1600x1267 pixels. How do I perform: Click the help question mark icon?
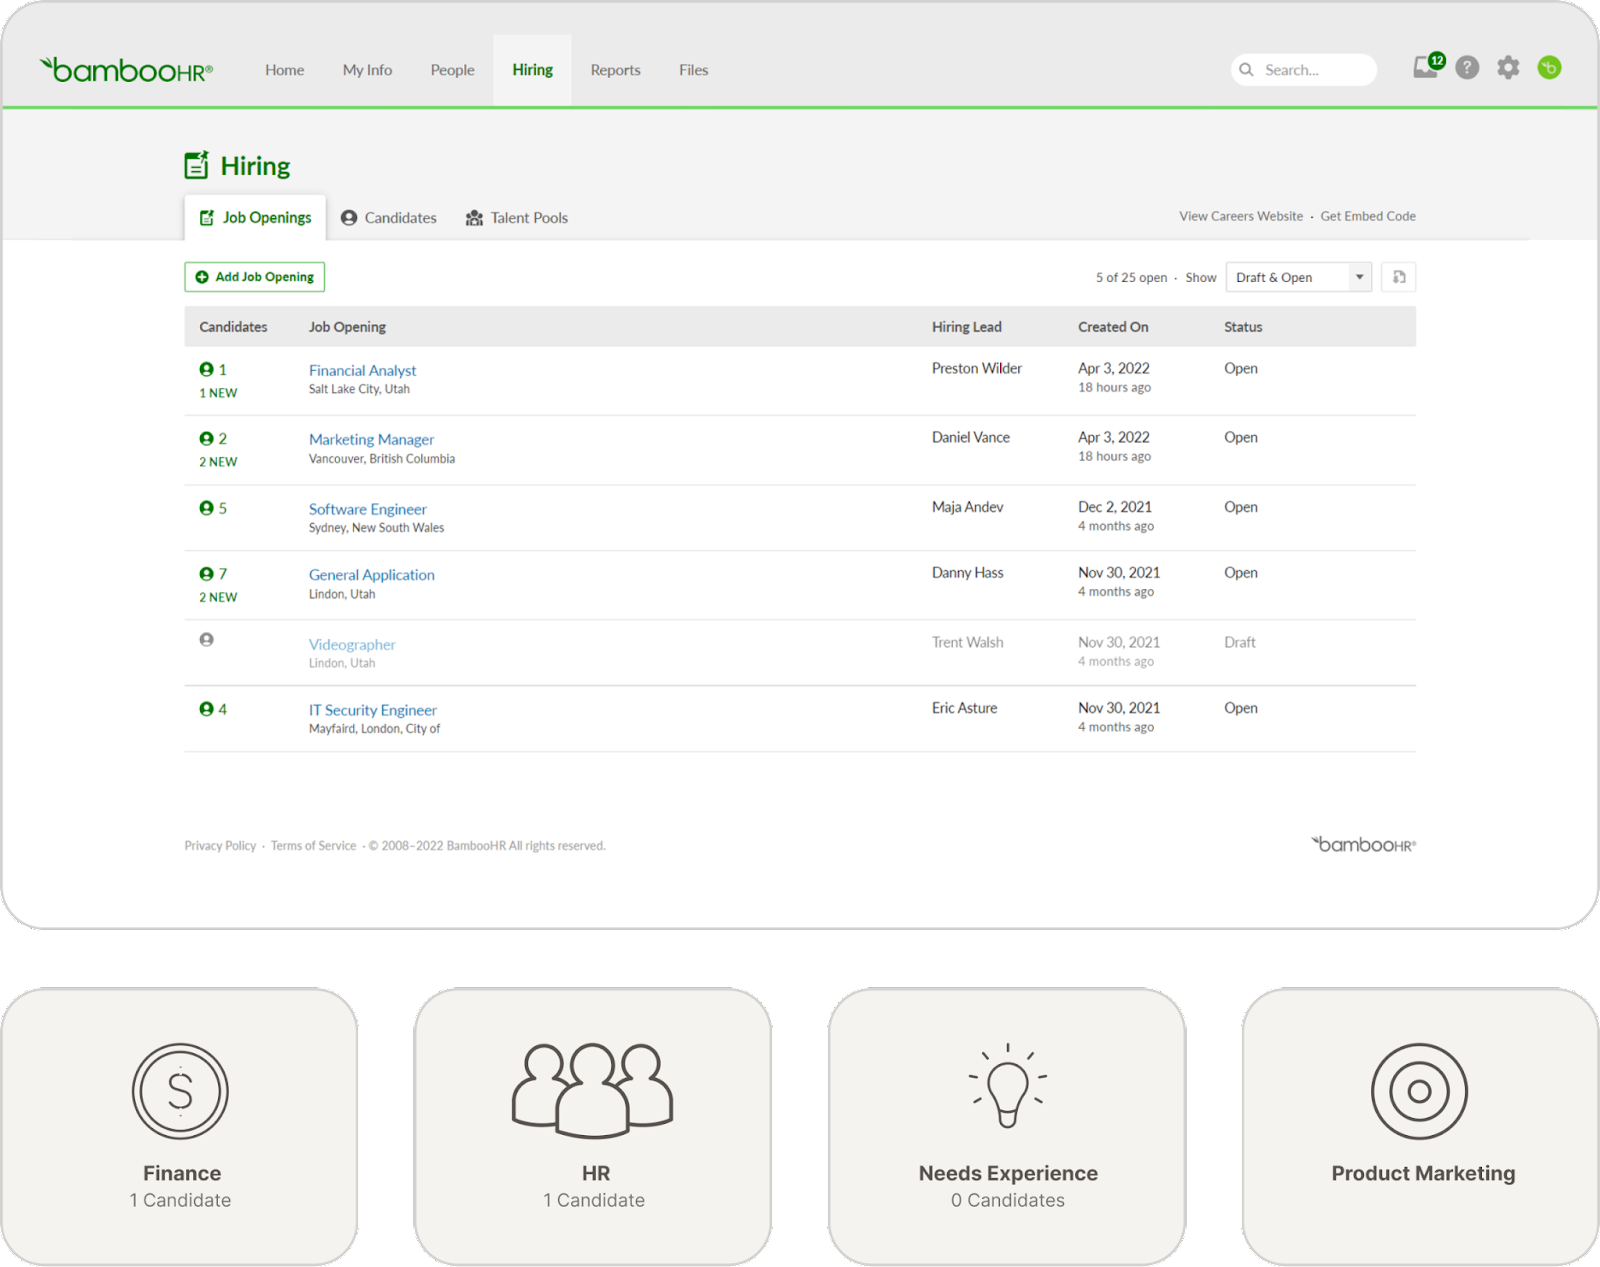coord(1467,68)
